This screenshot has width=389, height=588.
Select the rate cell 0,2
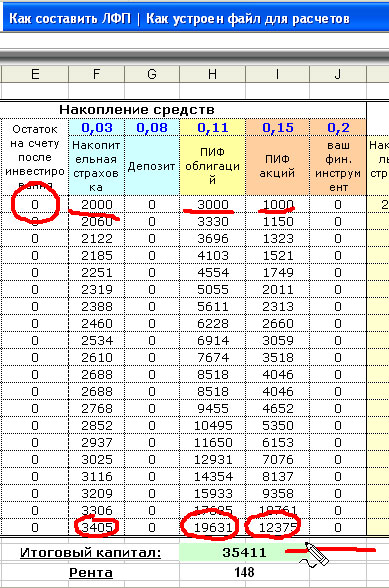[x=338, y=128]
